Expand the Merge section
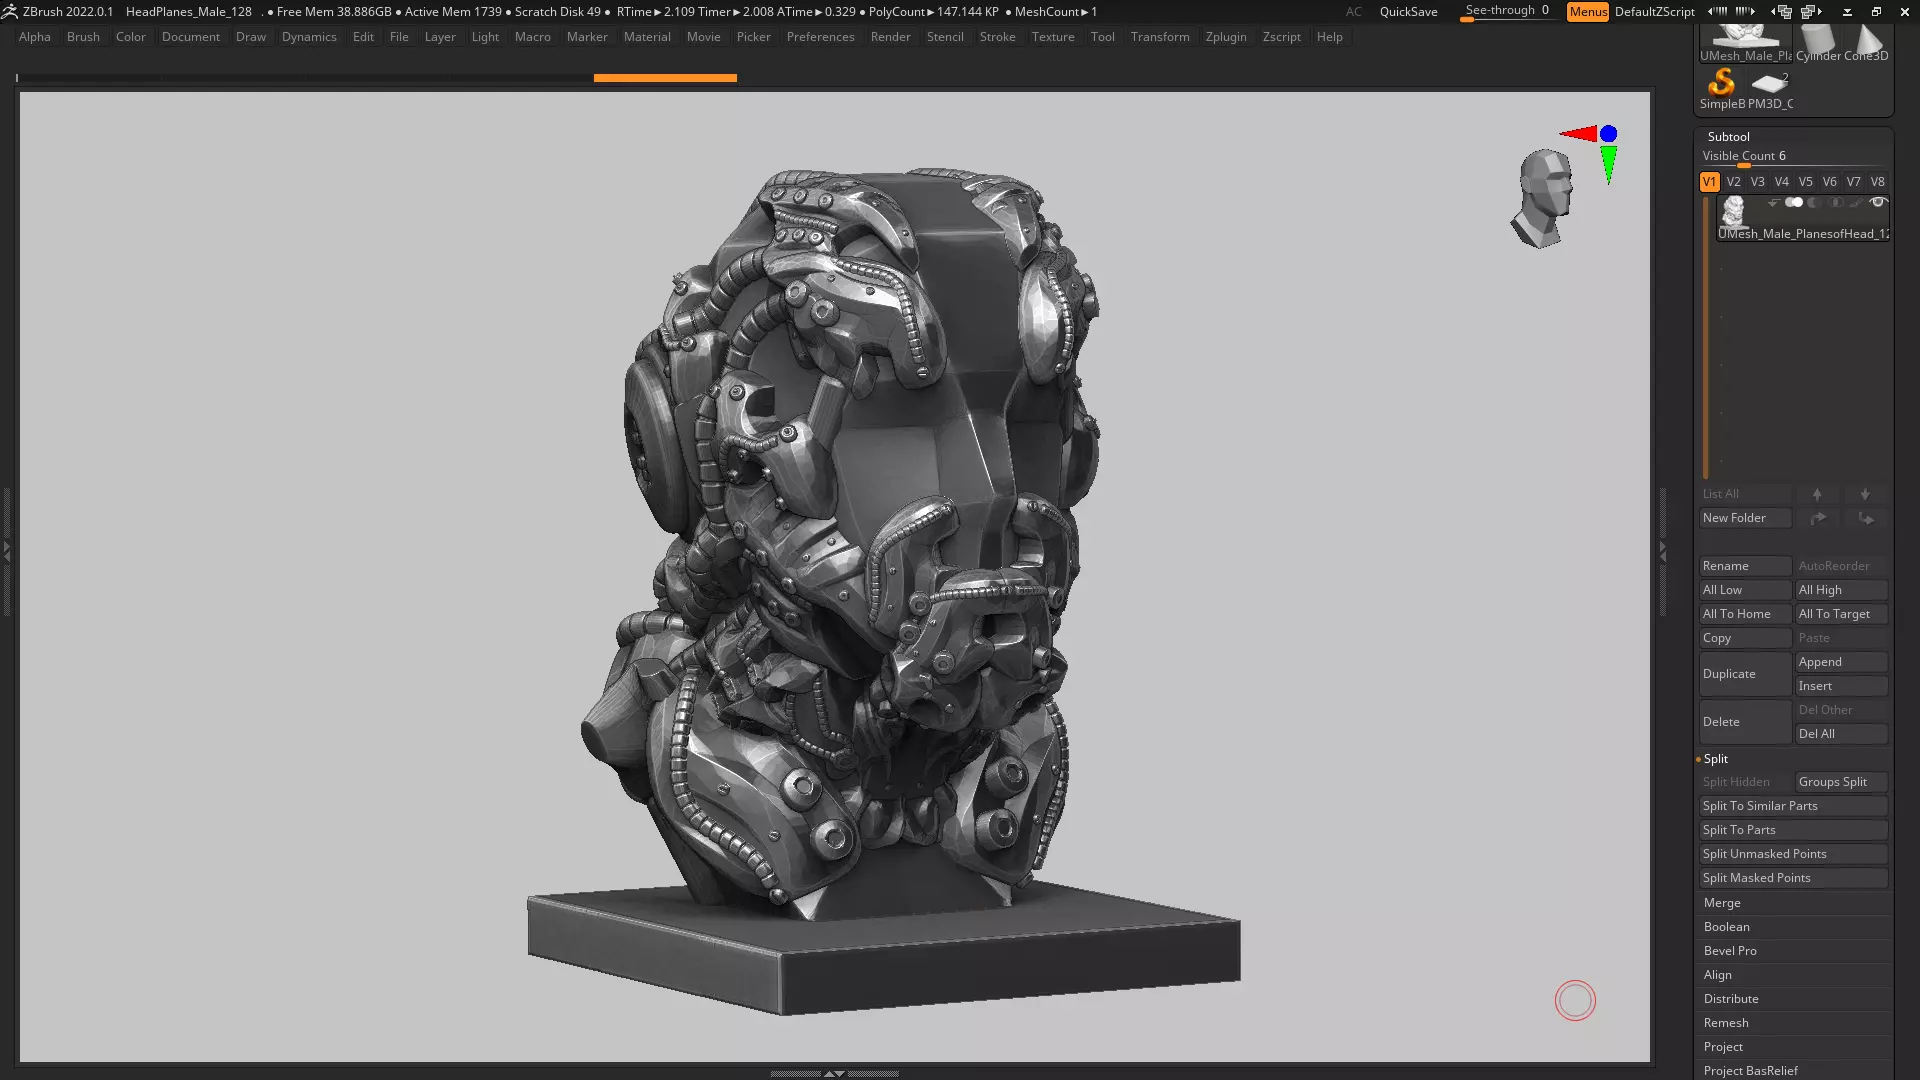This screenshot has height=1080, width=1920. pyautogui.click(x=1722, y=903)
